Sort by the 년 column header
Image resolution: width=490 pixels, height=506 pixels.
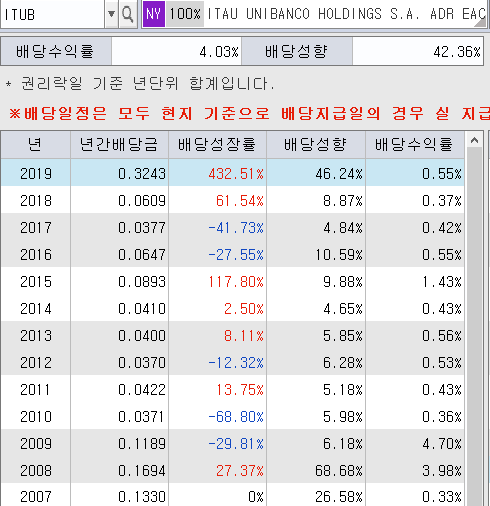(x=35, y=145)
